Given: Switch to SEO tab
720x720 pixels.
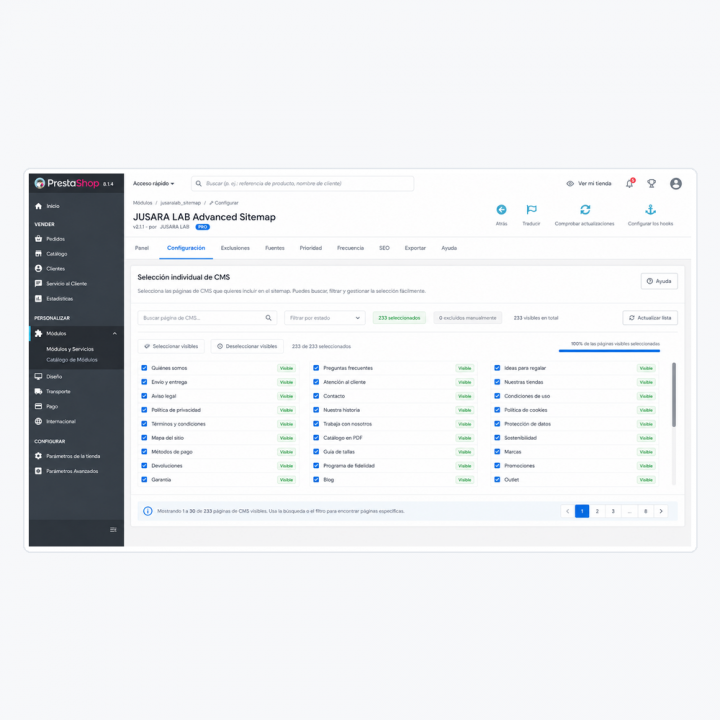Looking at the screenshot, I should [384, 248].
